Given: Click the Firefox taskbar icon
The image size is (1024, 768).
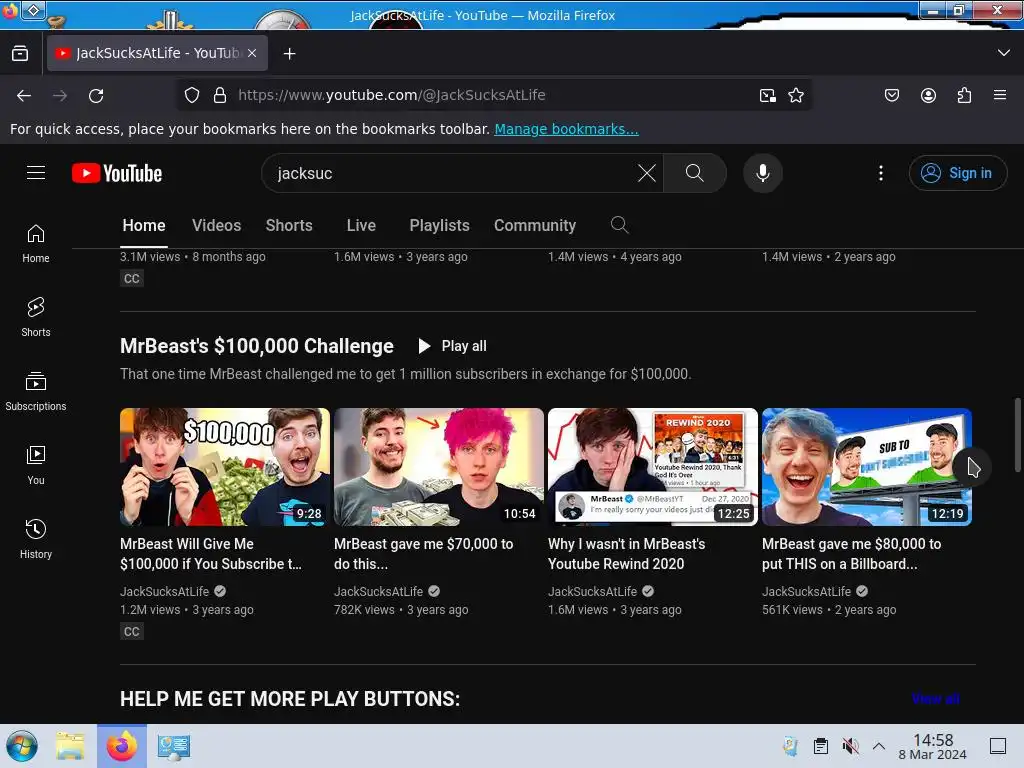Looking at the screenshot, I should (x=122, y=746).
